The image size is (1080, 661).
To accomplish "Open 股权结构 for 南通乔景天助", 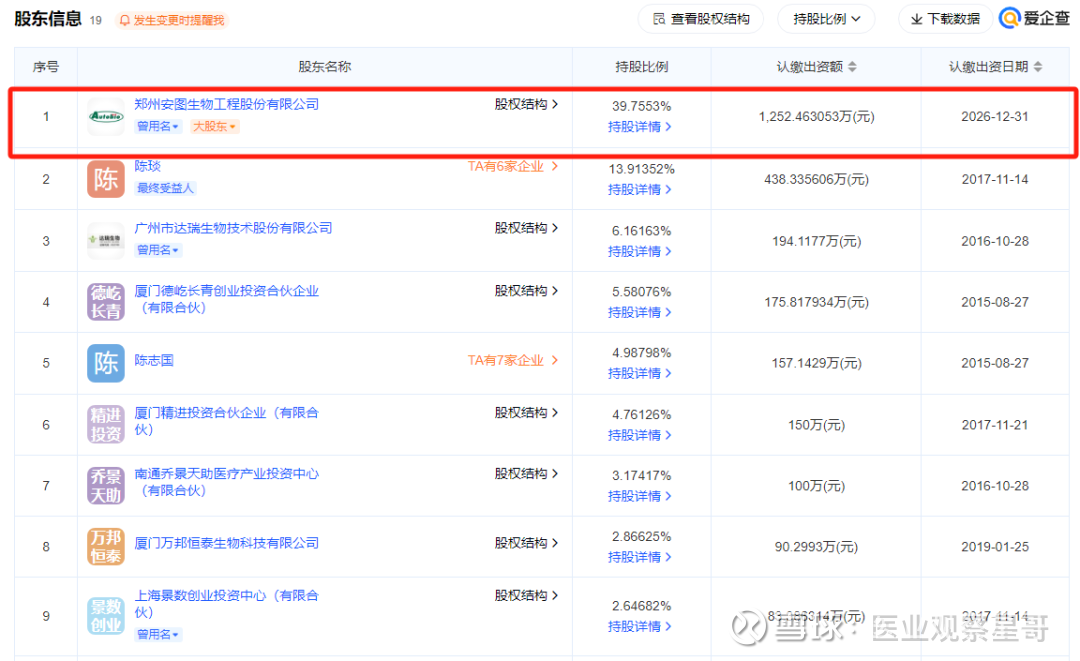I will click(526, 474).
